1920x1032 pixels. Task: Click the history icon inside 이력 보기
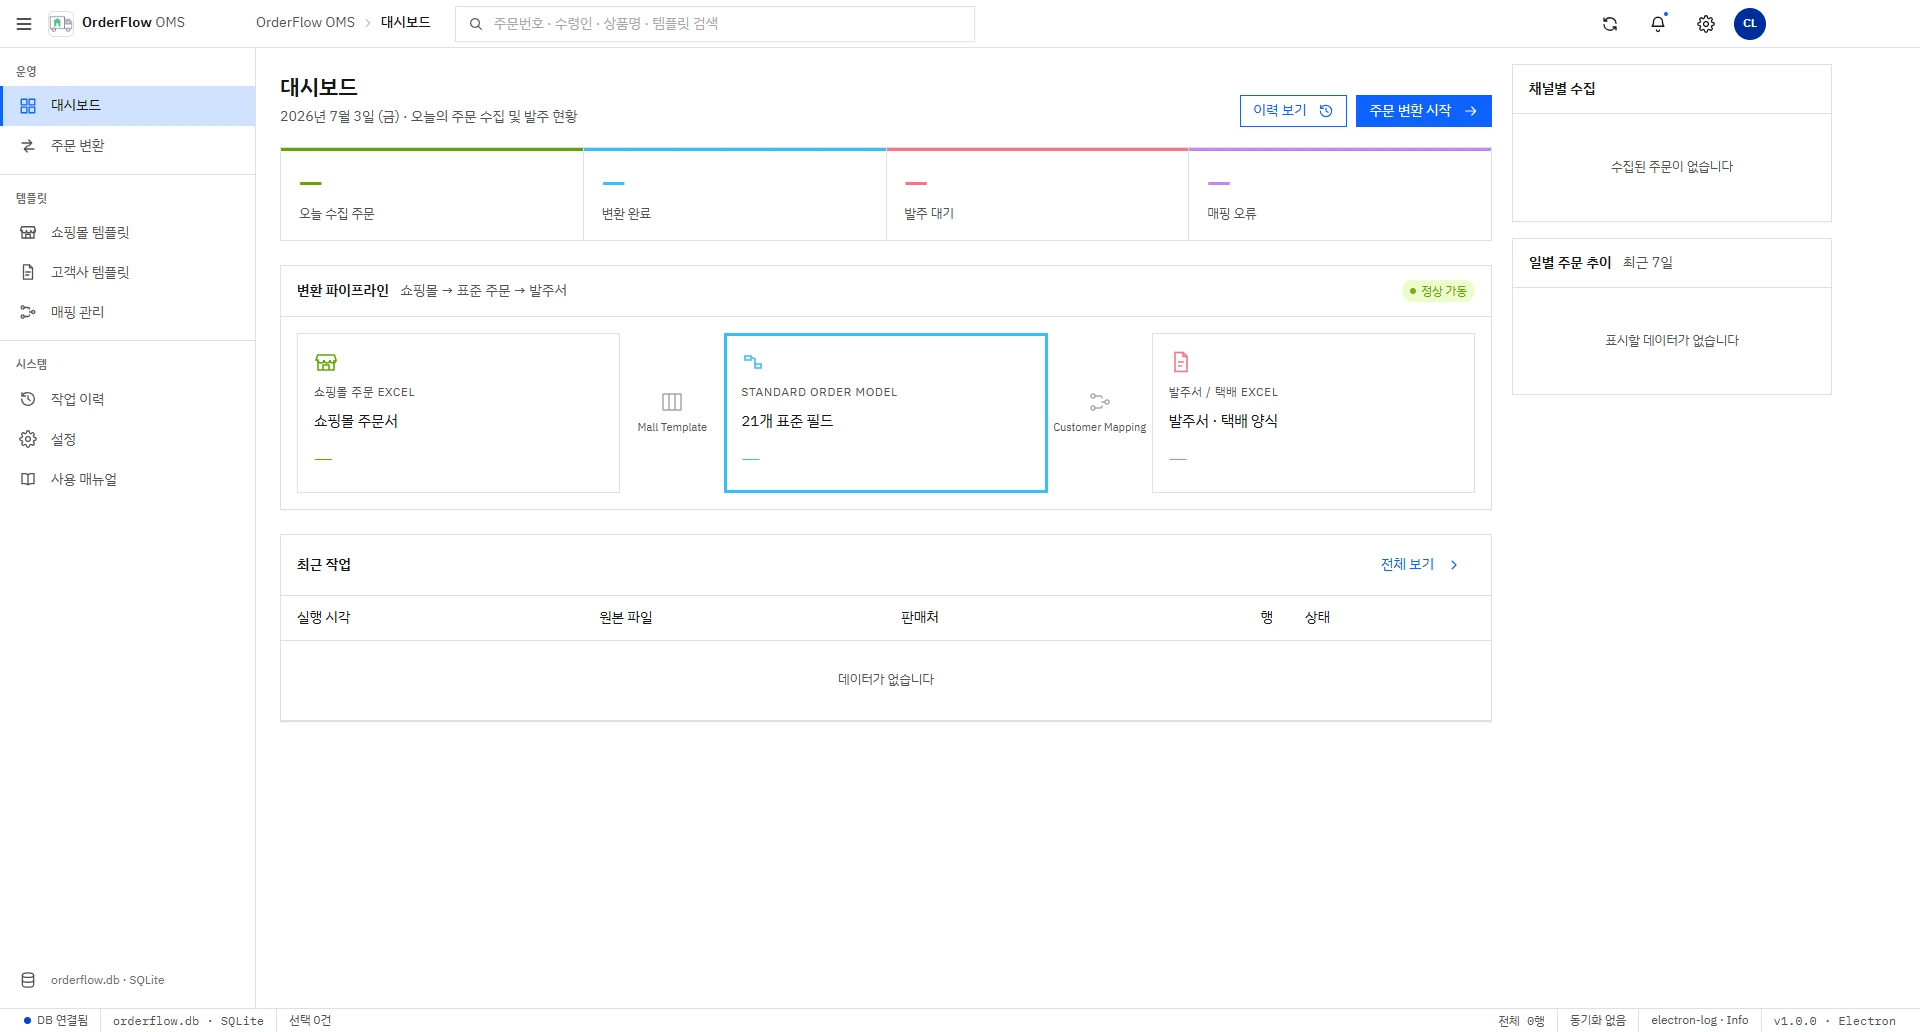tap(1326, 111)
